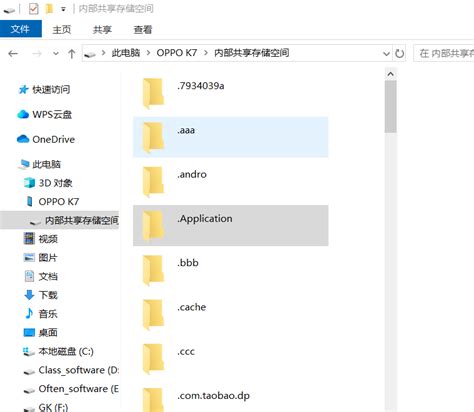
Task: Expand the address bar history dropdown
Action: coord(386,53)
